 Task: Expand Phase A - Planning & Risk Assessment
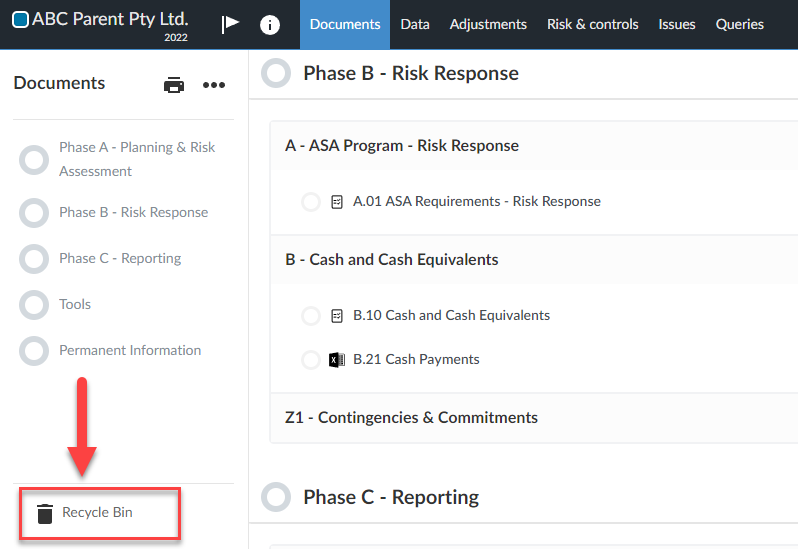tap(136, 159)
